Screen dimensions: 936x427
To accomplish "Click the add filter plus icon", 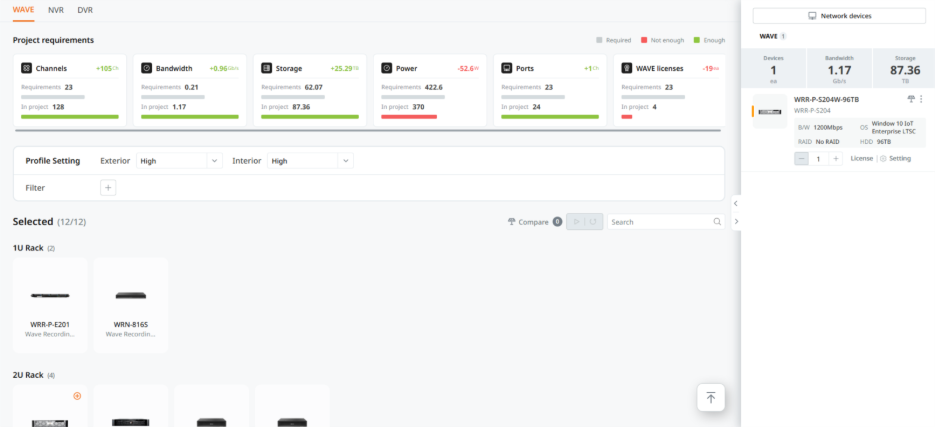I will [x=109, y=187].
